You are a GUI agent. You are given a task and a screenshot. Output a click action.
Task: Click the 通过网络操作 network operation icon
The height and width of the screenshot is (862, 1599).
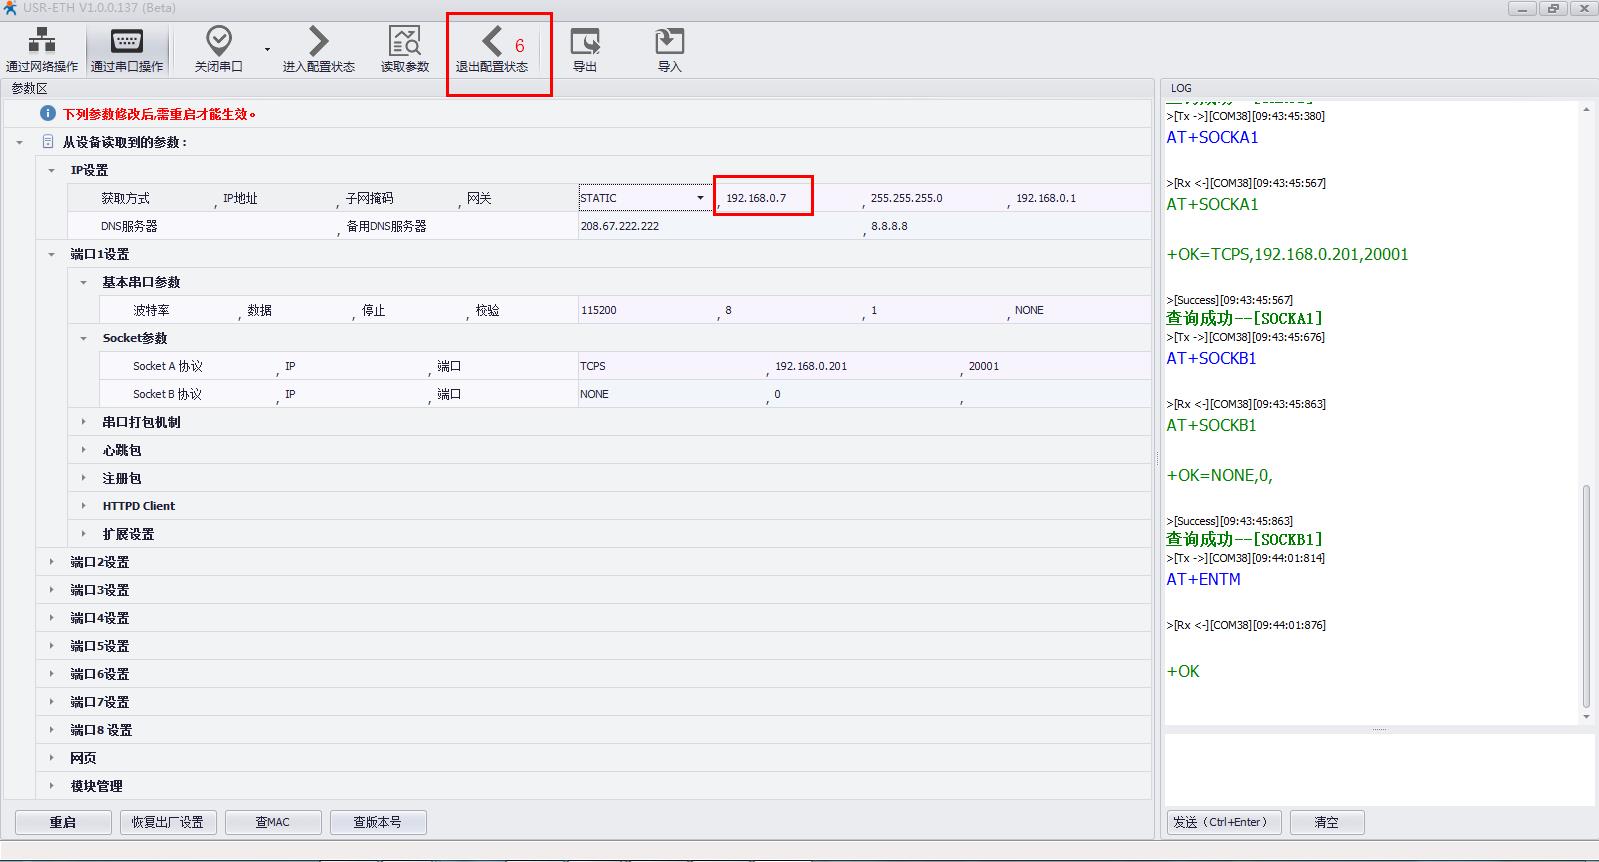(42, 48)
